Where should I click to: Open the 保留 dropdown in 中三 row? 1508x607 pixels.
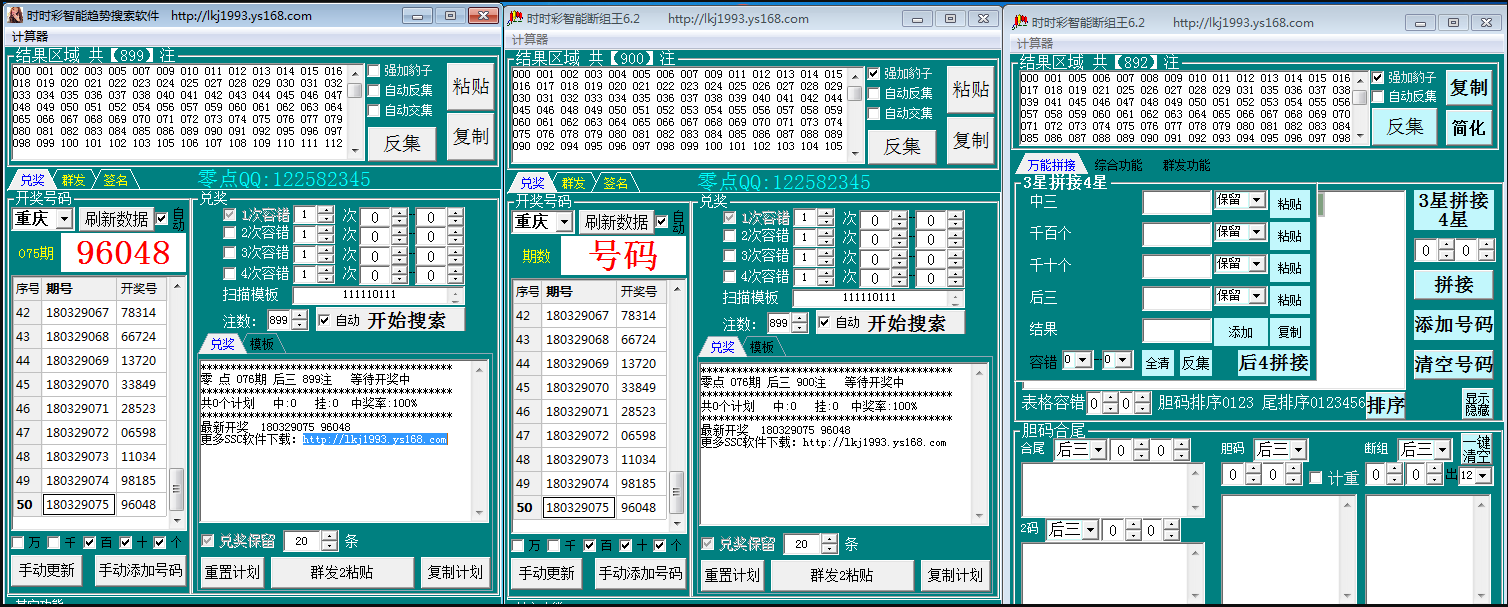pyautogui.click(x=1257, y=201)
